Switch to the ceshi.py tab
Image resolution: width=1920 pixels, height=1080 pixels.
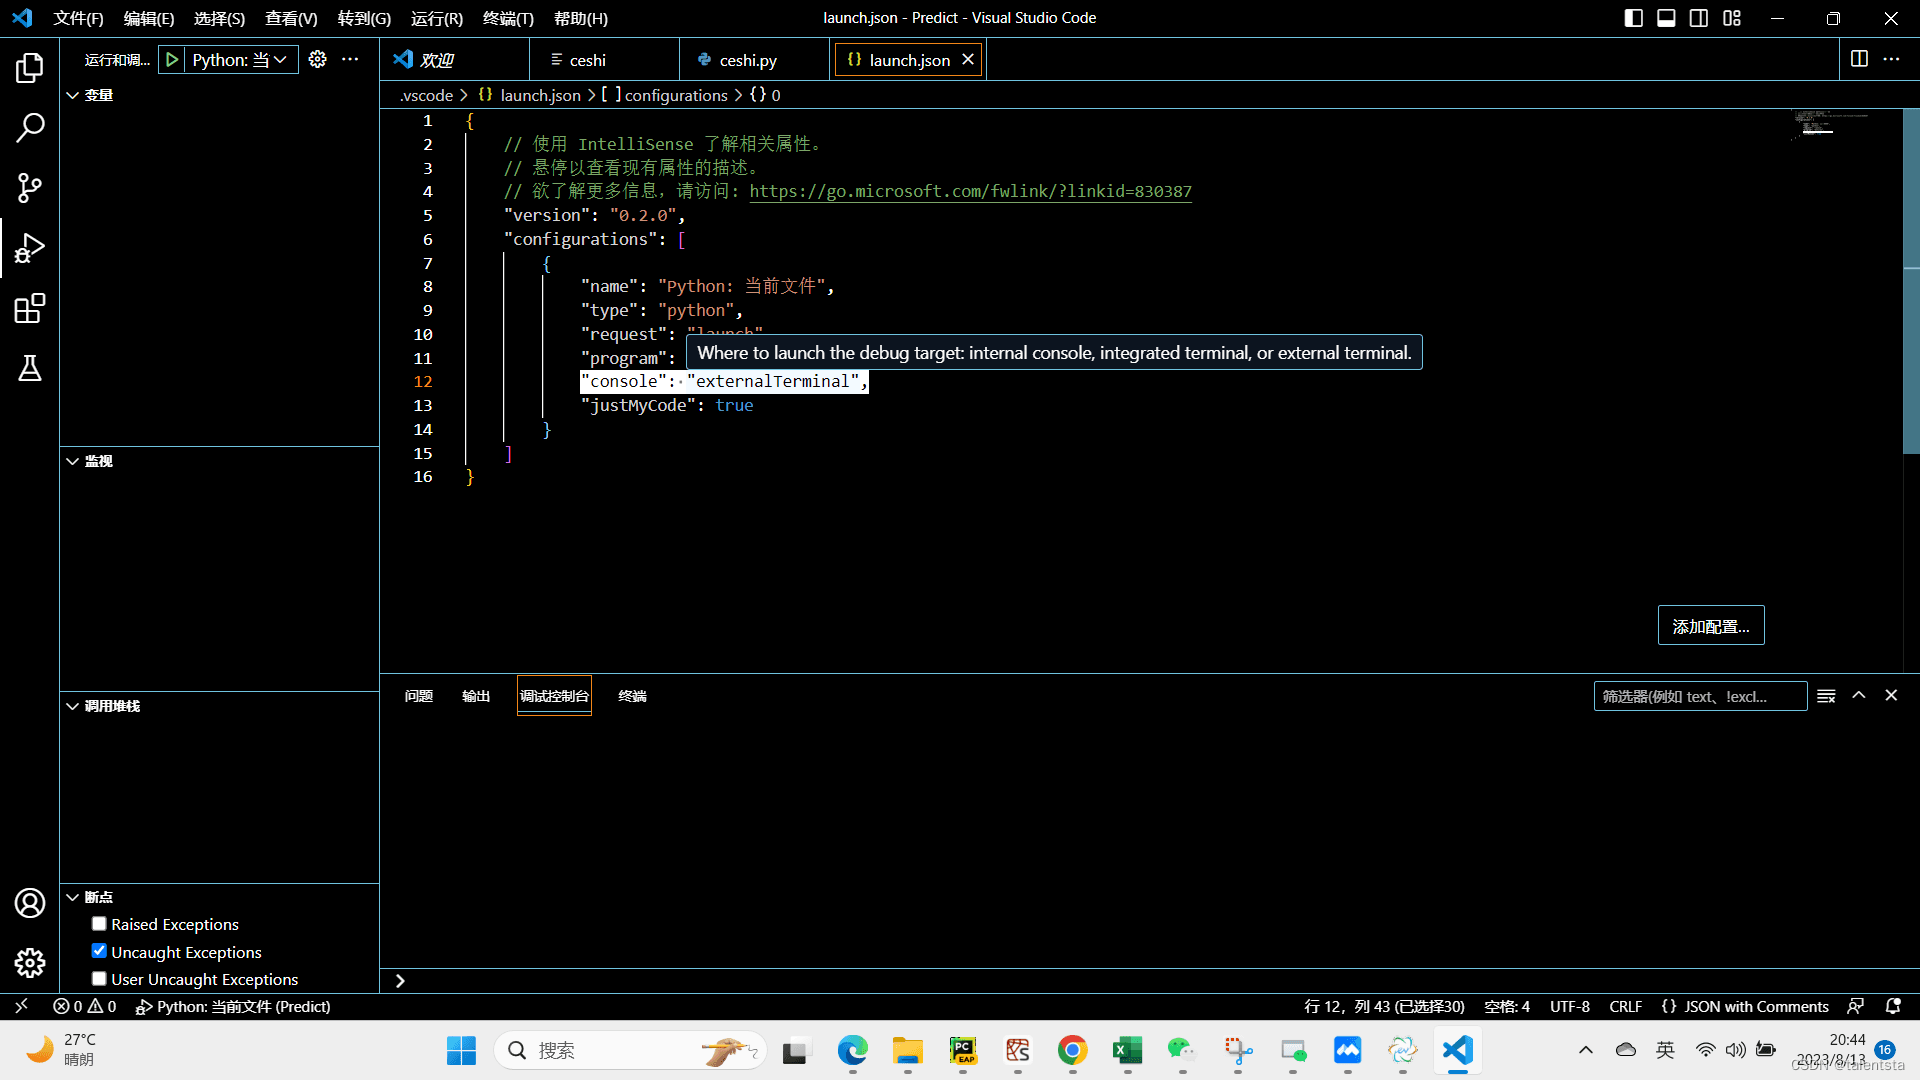tap(754, 60)
